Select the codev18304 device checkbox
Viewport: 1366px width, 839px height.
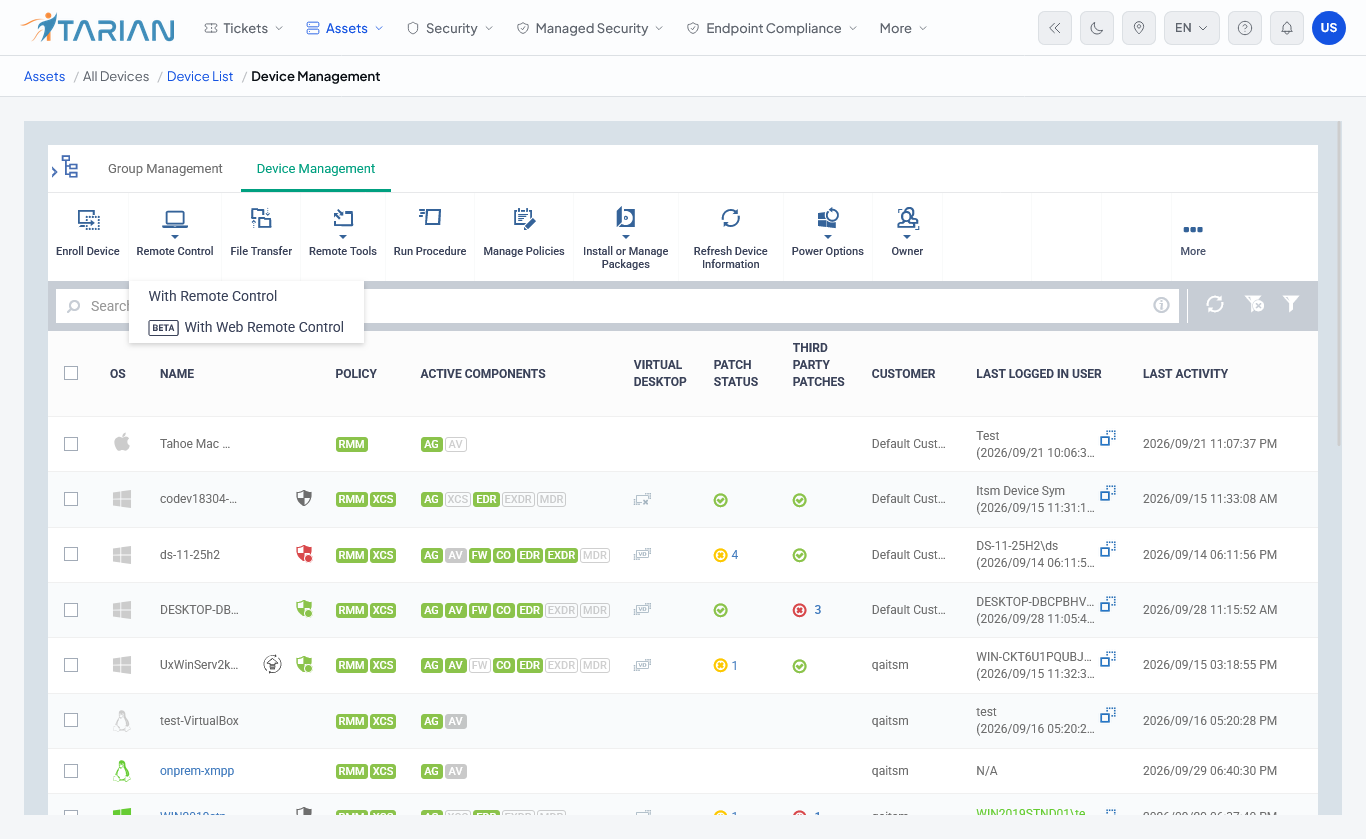[x=71, y=499]
